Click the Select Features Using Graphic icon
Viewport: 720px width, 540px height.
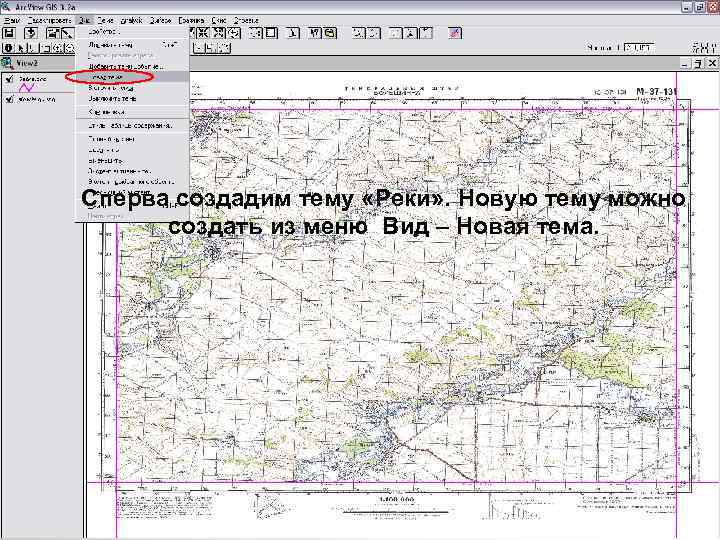256,33
